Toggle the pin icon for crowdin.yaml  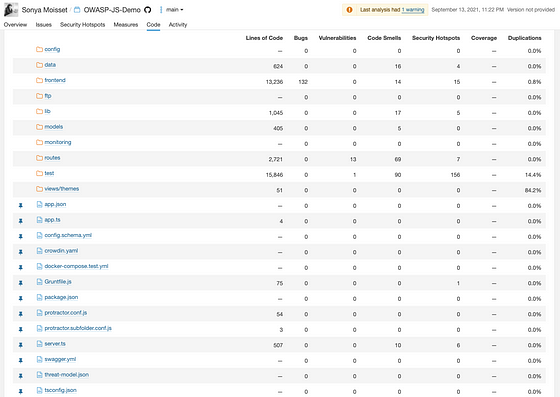(21, 252)
